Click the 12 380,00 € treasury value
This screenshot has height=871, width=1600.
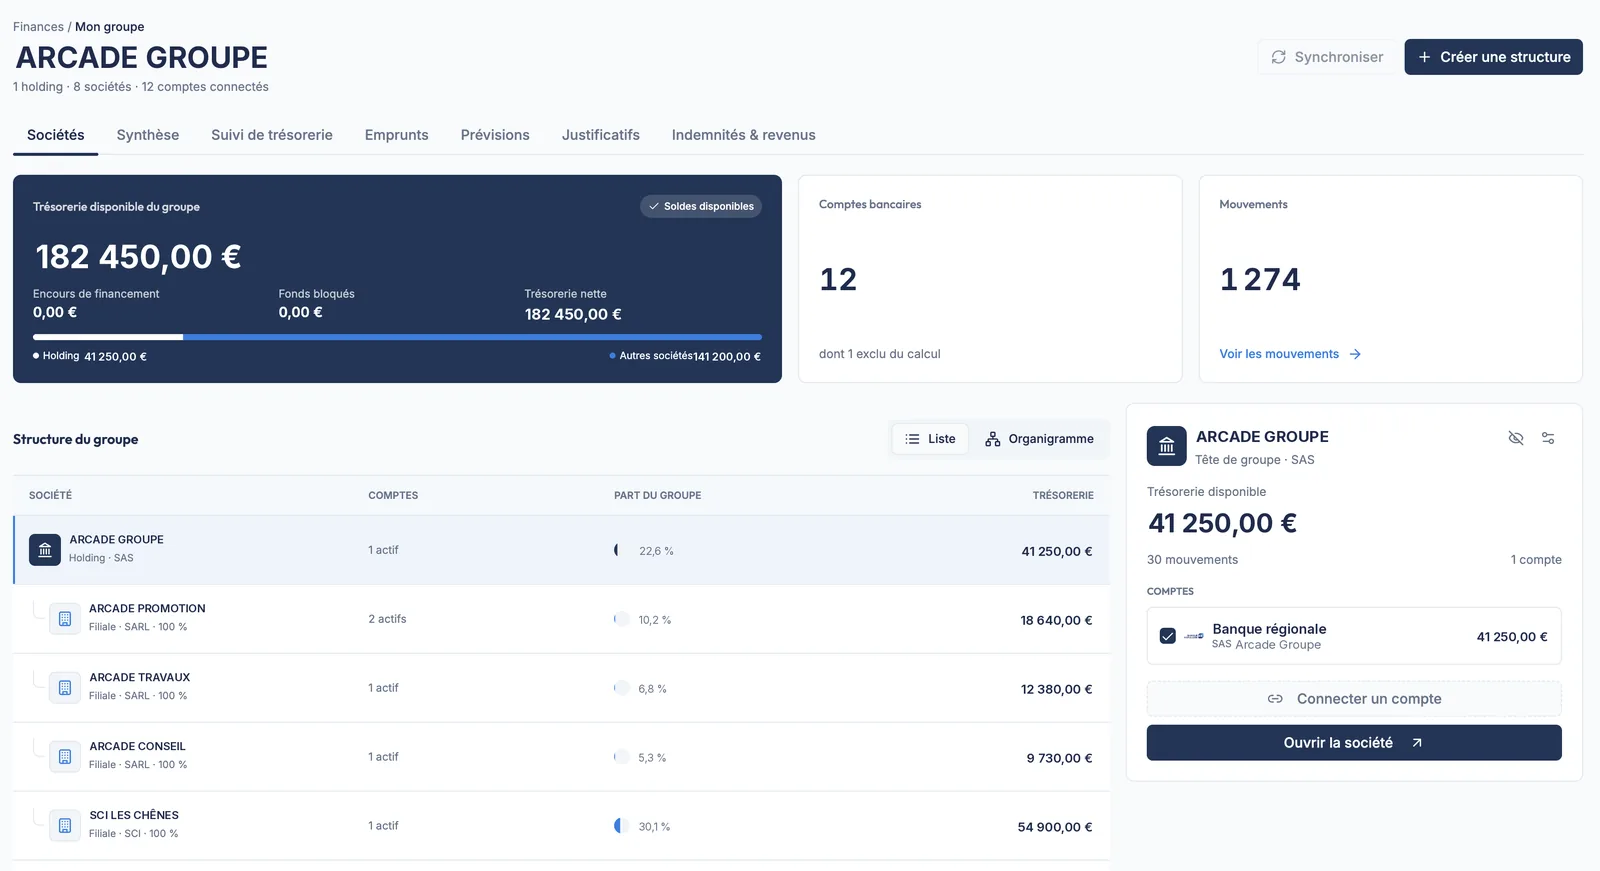1056,689
